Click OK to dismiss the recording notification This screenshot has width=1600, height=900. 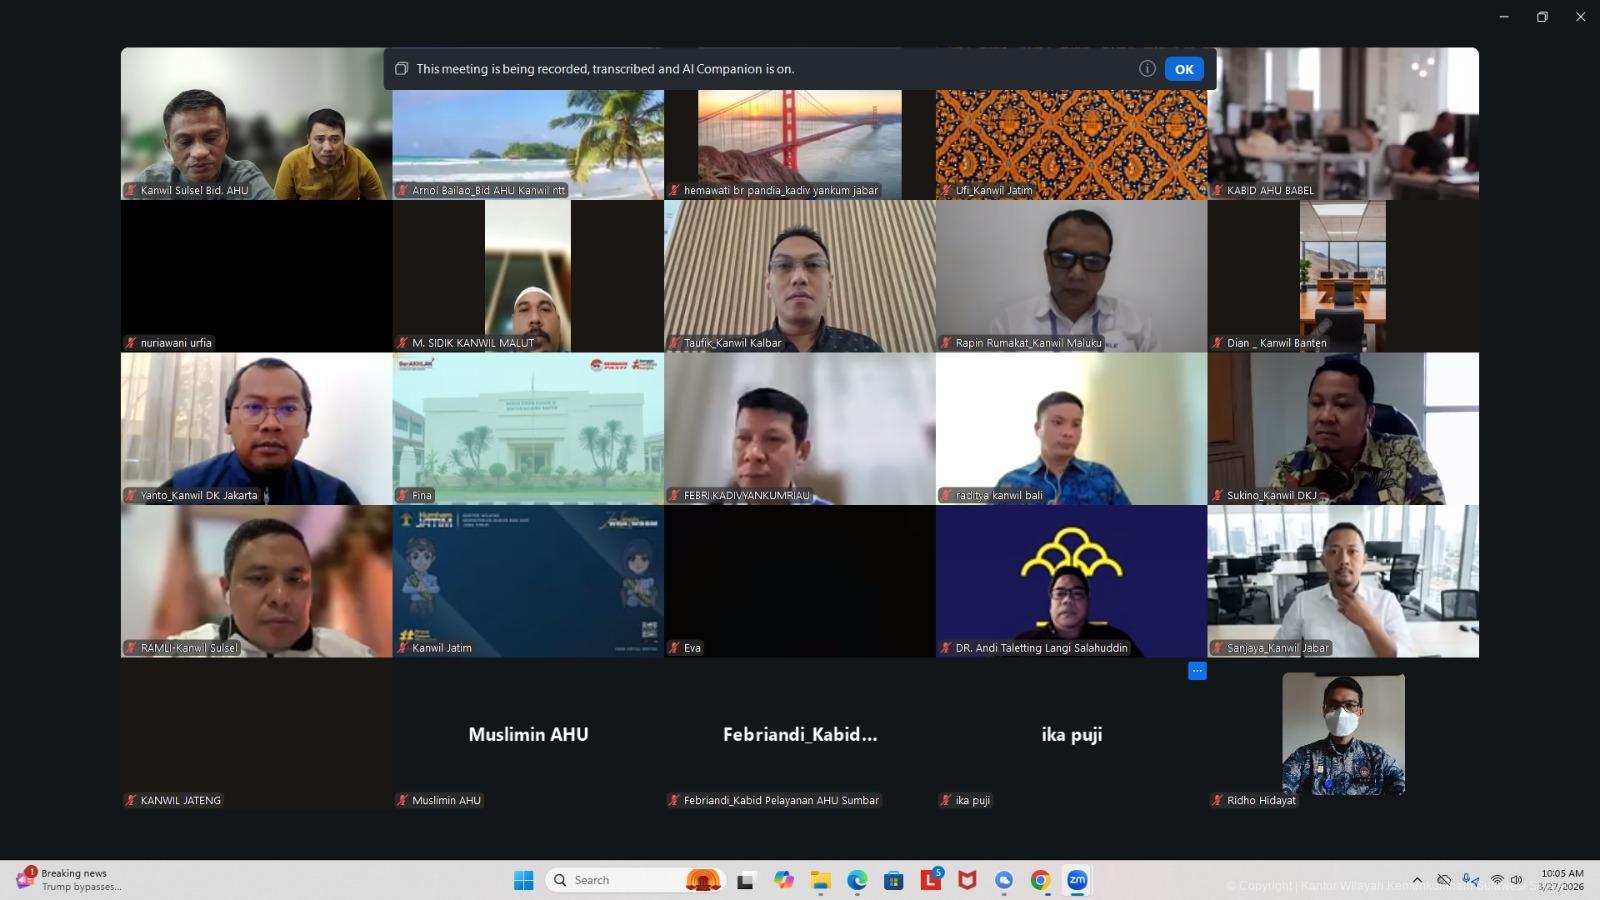coord(1184,68)
